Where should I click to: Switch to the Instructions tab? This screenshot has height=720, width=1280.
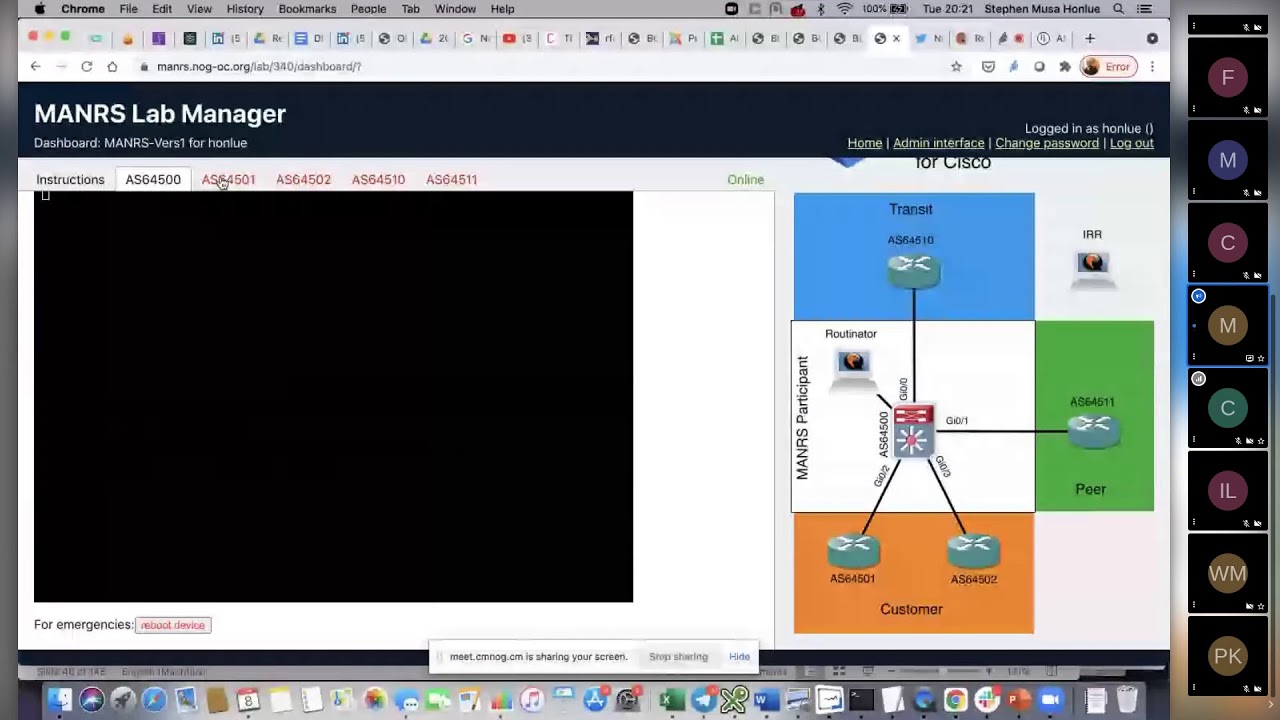(70, 179)
